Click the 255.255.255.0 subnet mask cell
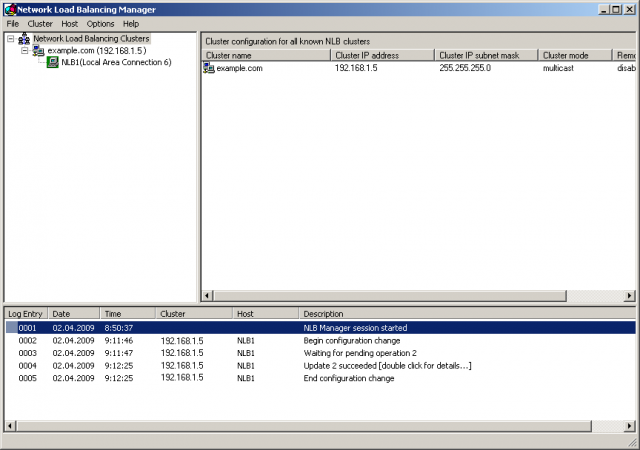The image size is (640, 450). pyautogui.click(x=465, y=68)
